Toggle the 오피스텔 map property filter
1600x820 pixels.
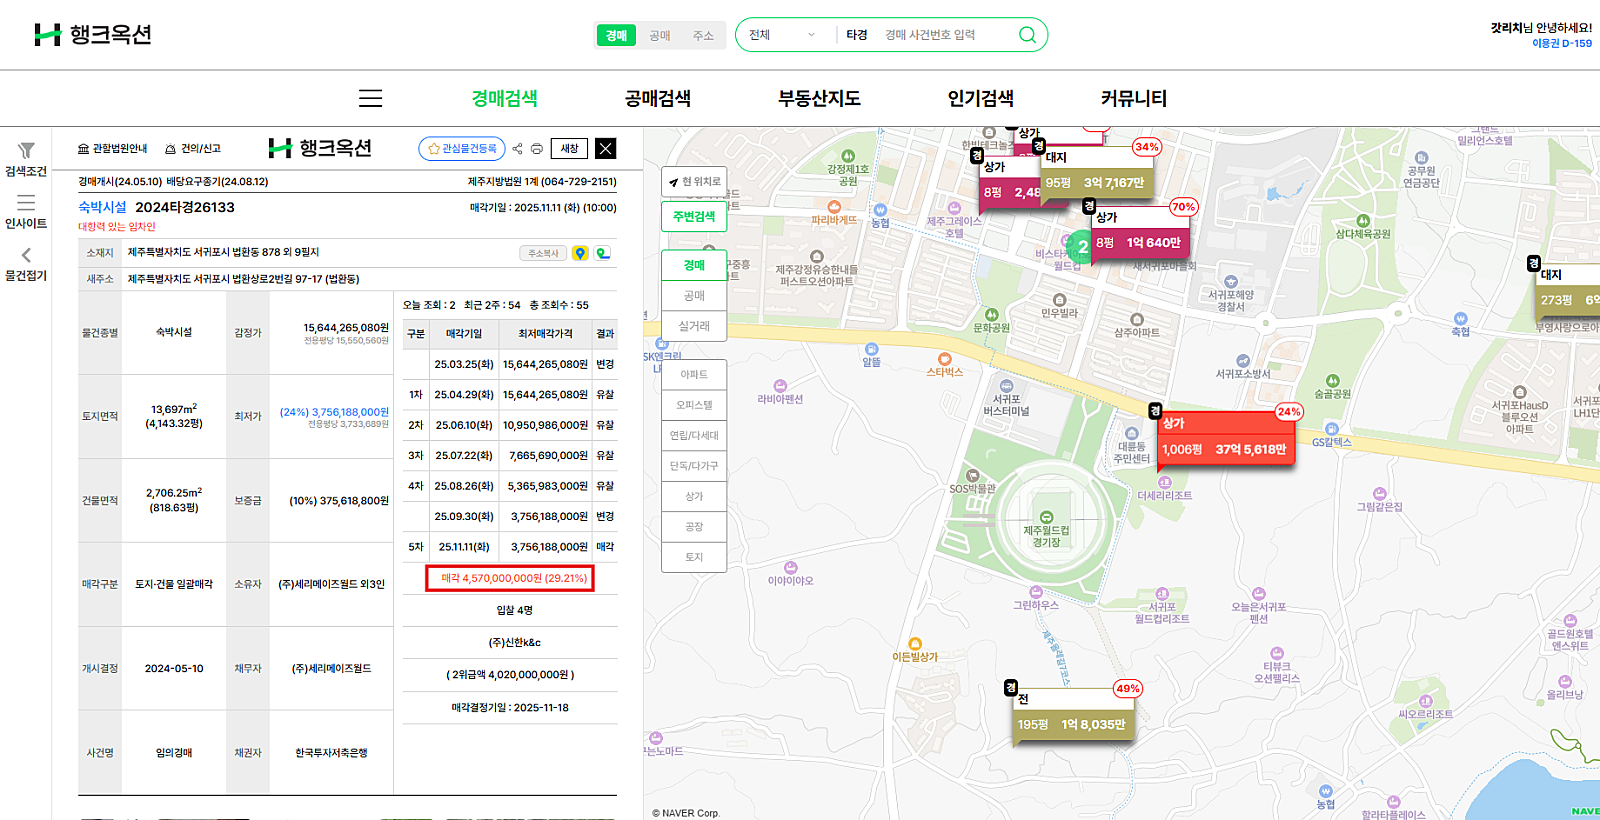694,405
